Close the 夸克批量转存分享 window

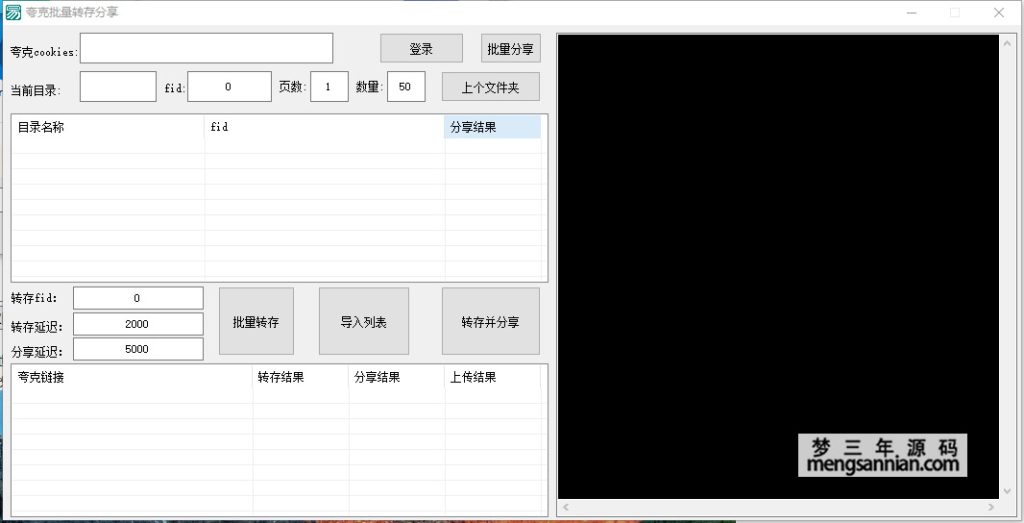(x=999, y=12)
